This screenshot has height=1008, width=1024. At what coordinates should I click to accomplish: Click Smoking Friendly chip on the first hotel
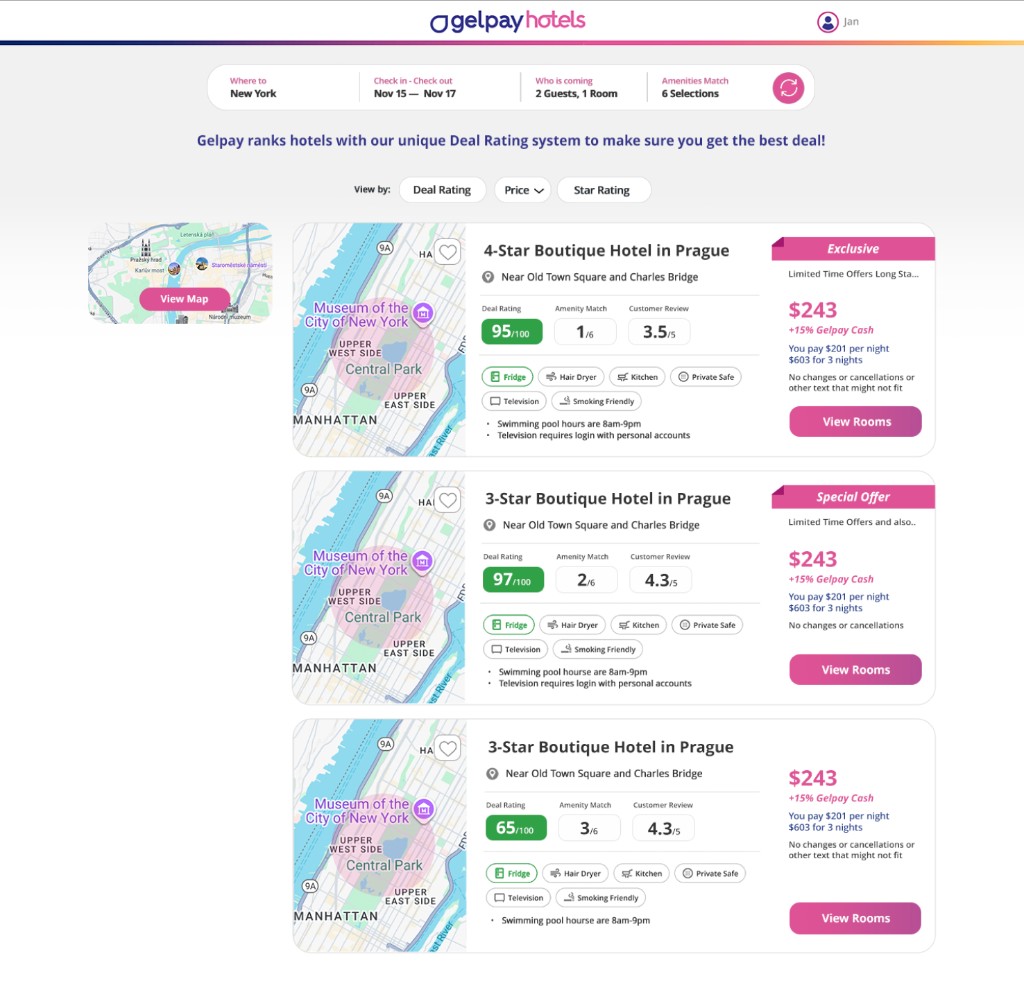tap(596, 402)
